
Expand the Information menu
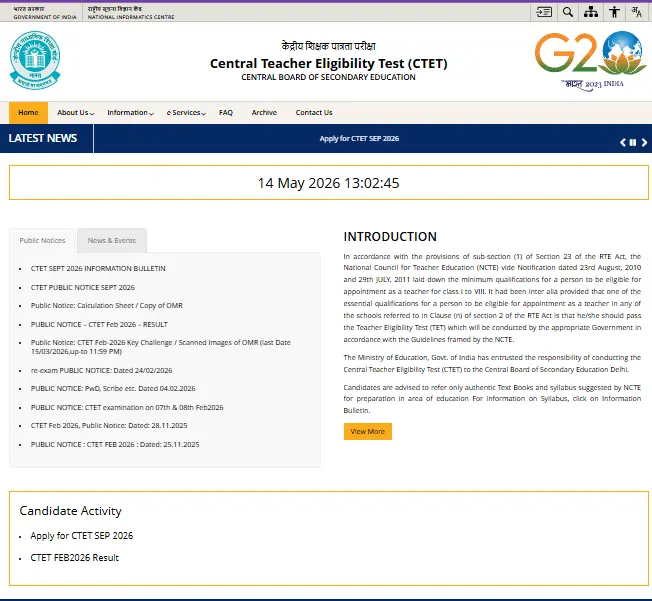point(131,113)
